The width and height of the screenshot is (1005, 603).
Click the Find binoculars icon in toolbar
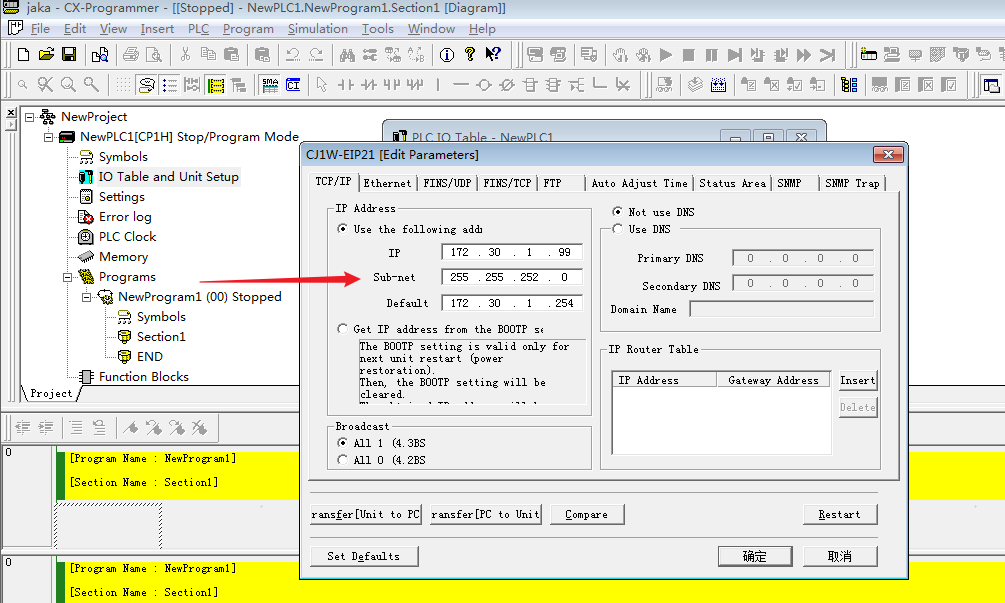coord(348,54)
